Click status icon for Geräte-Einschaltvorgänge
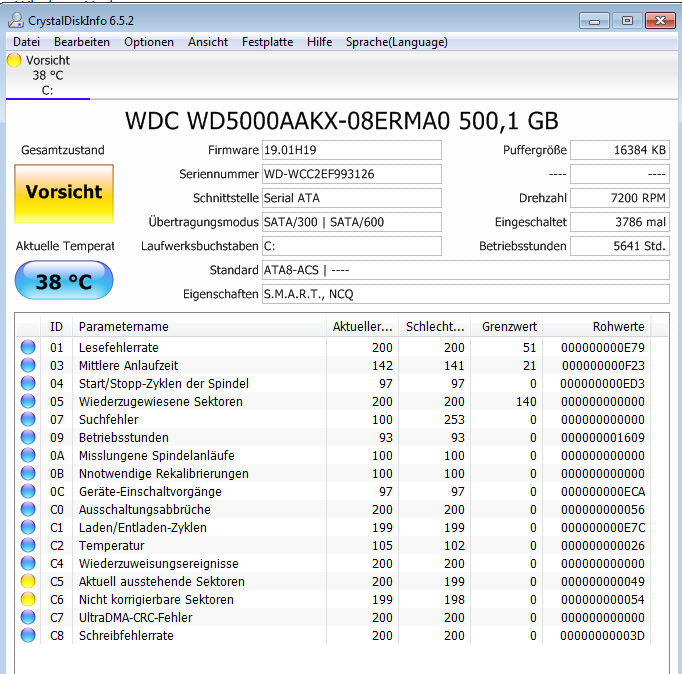Viewport: 682px width, 674px height. pos(28,491)
